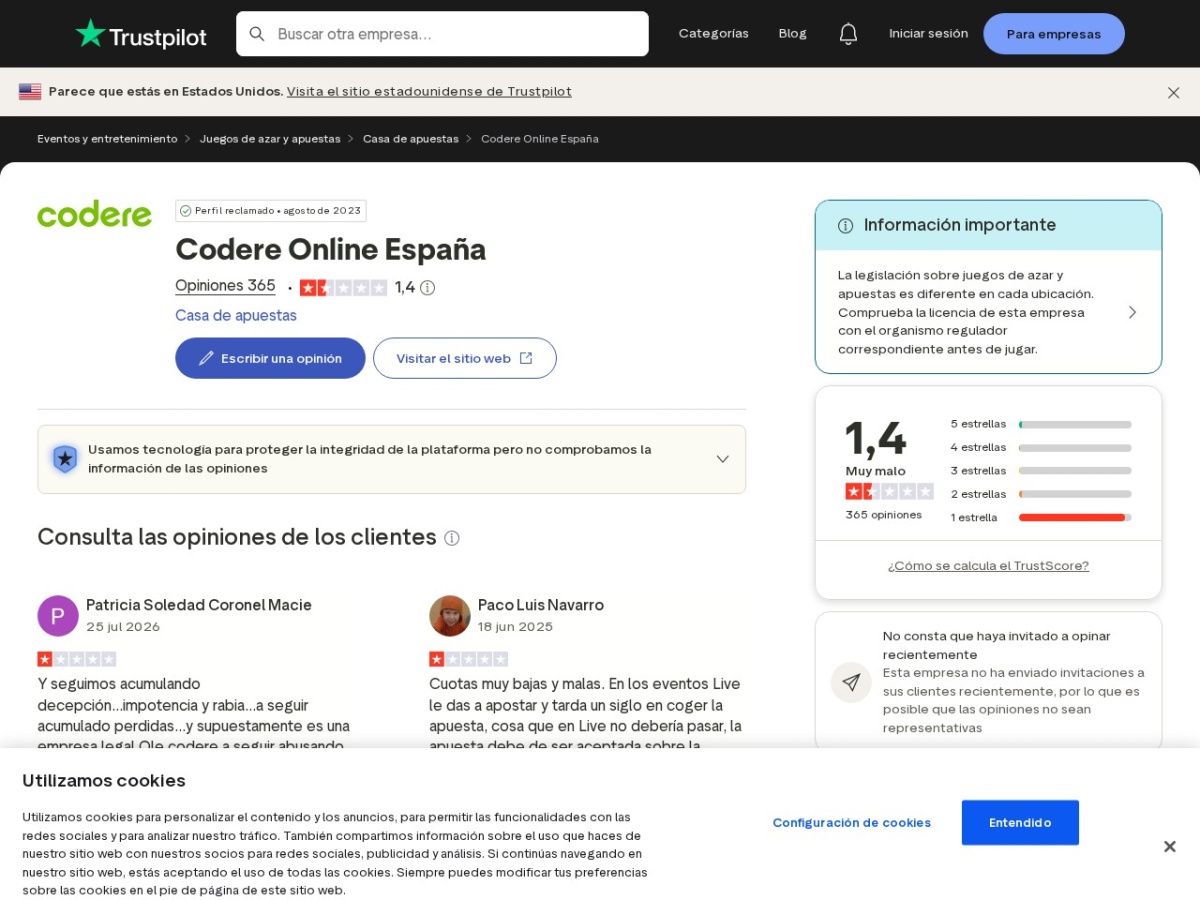Click star rating on Patricia's review

[x=77, y=659]
